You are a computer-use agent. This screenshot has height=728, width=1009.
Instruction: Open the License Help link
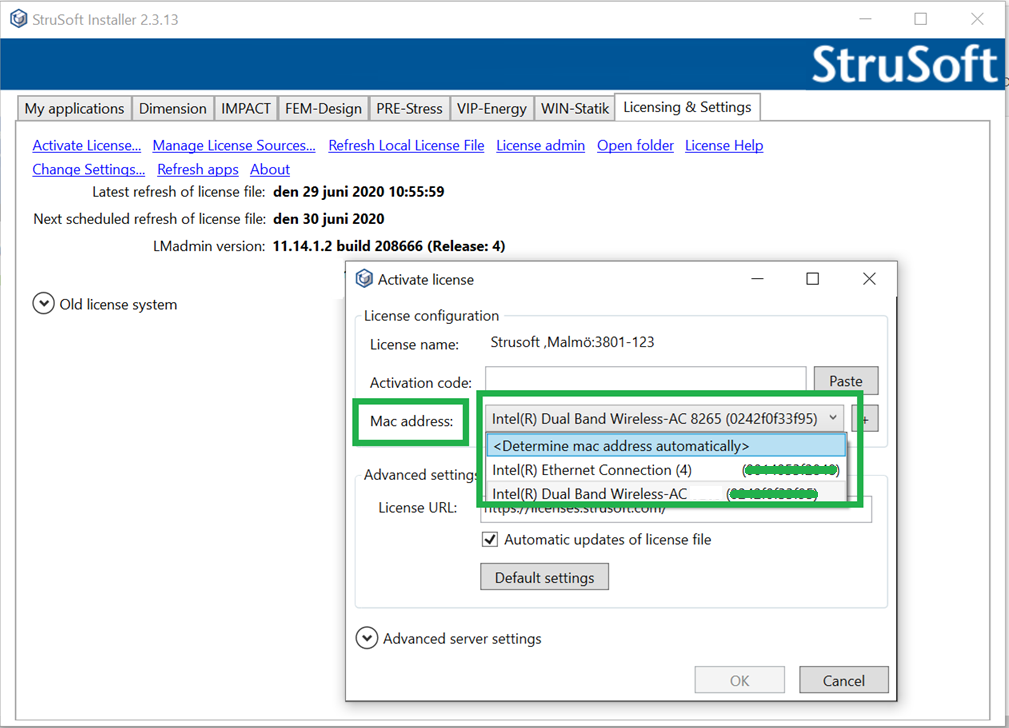[724, 145]
